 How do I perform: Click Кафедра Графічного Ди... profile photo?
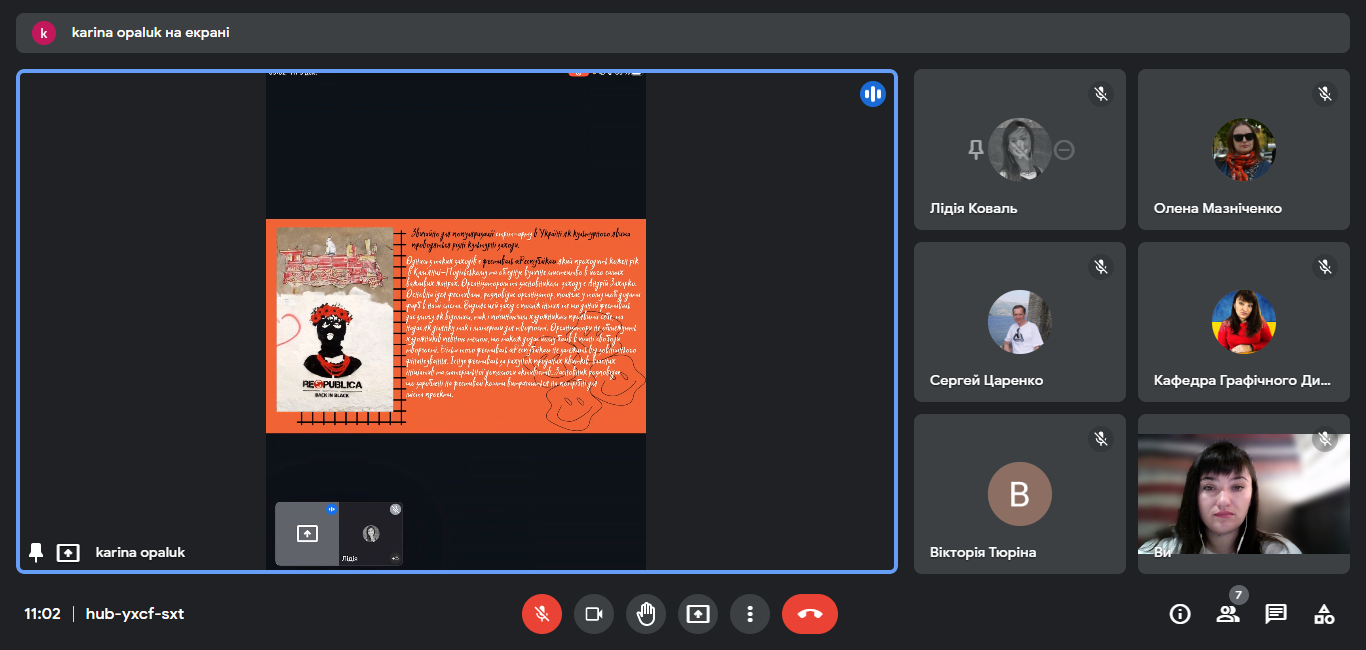coord(1244,322)
